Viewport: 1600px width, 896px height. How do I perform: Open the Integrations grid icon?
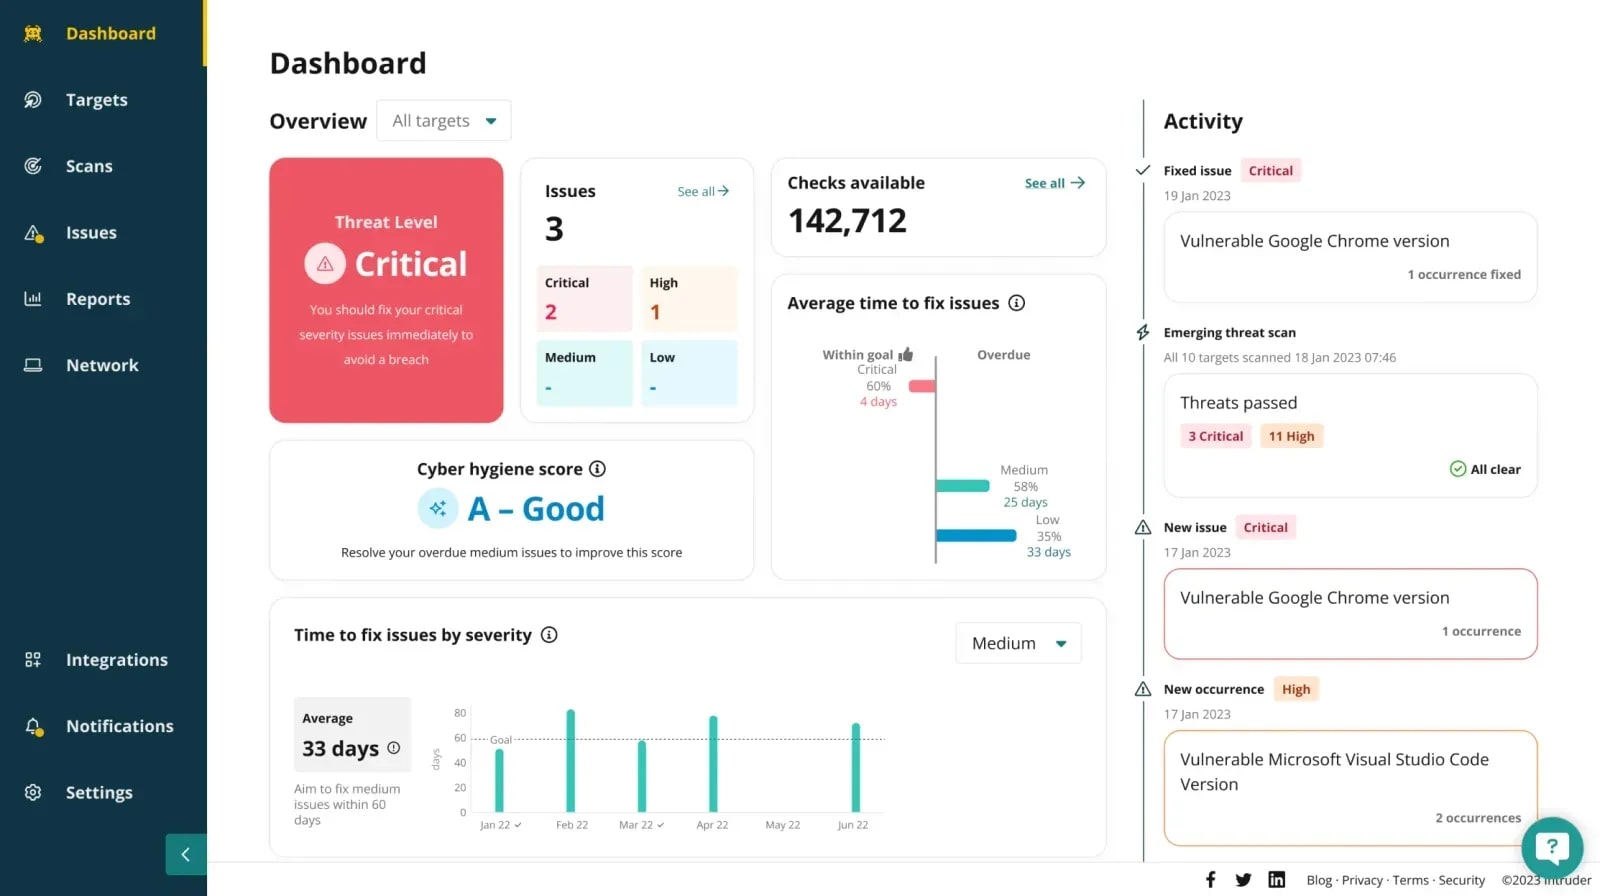click(33, 660)
